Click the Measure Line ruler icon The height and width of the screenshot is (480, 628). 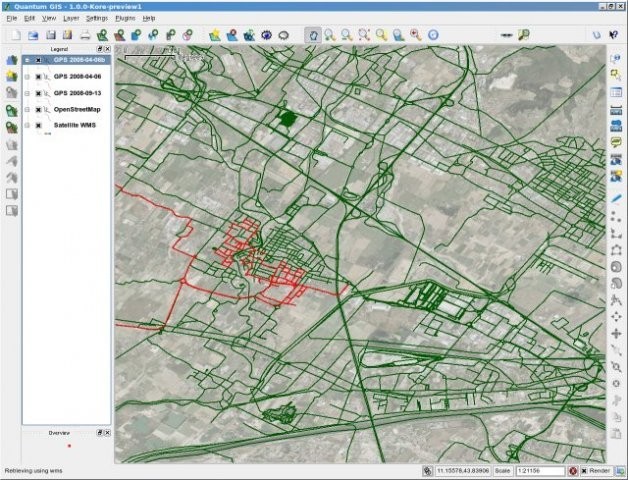pyautogui.click(x=616, y=110)
